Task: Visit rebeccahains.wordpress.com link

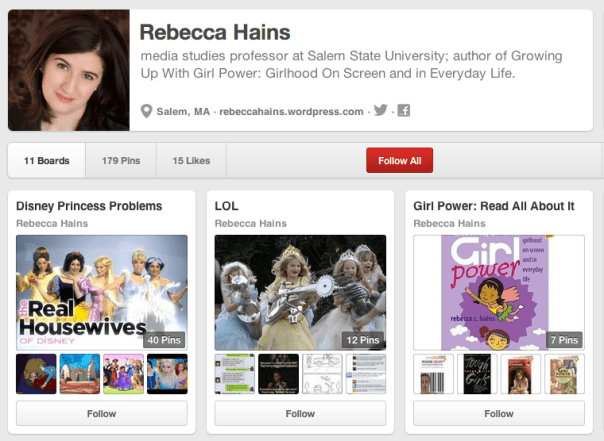Action: click(x=291, y=112)
